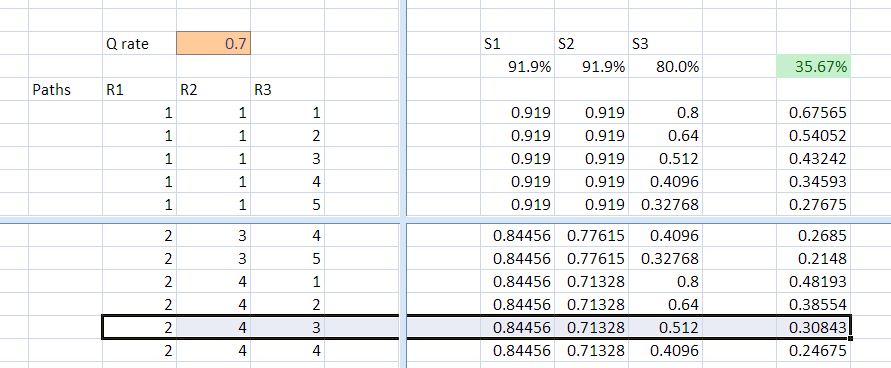This screenshot has width=891, height=368.
Task: Click the R3 column header cell
Action: 288,90
